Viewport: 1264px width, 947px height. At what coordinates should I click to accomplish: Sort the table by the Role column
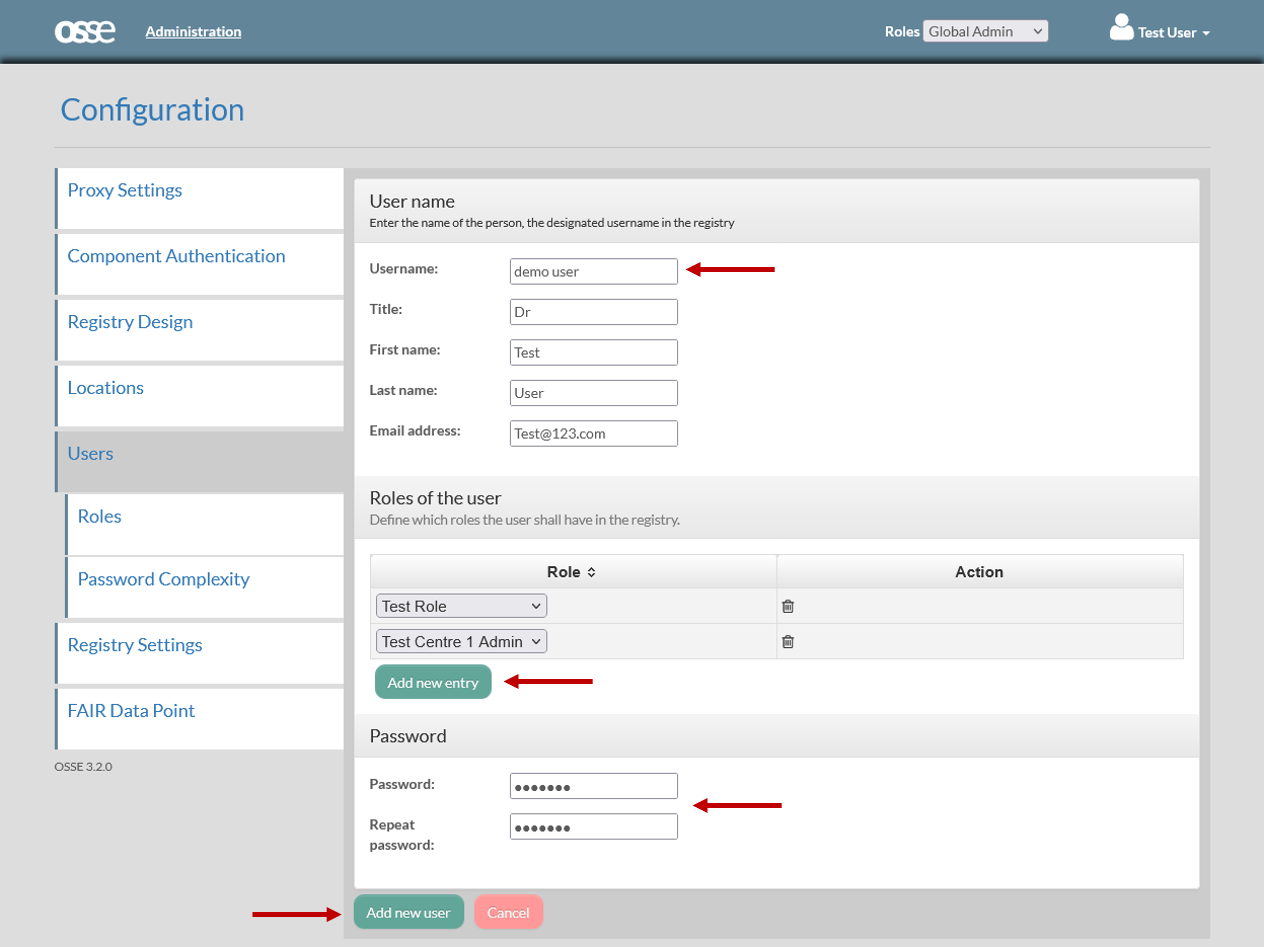(573, 572)
